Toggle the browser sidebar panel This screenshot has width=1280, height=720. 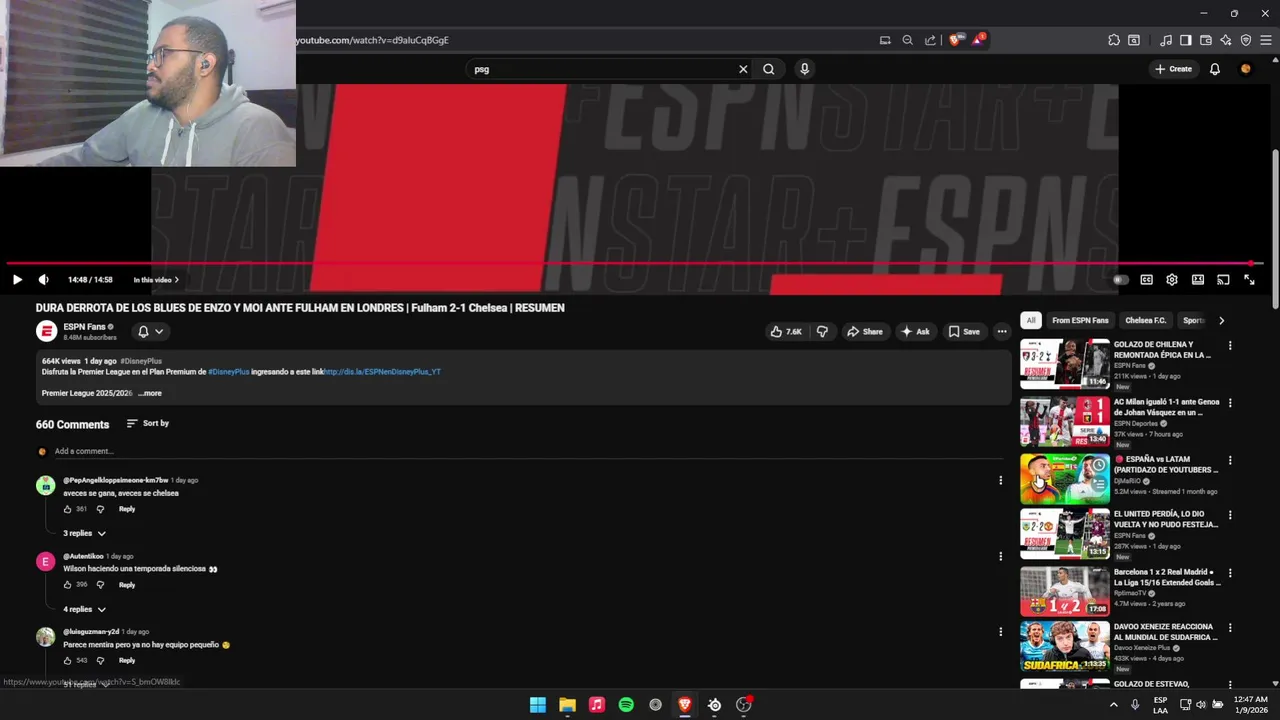point(1186,40)
